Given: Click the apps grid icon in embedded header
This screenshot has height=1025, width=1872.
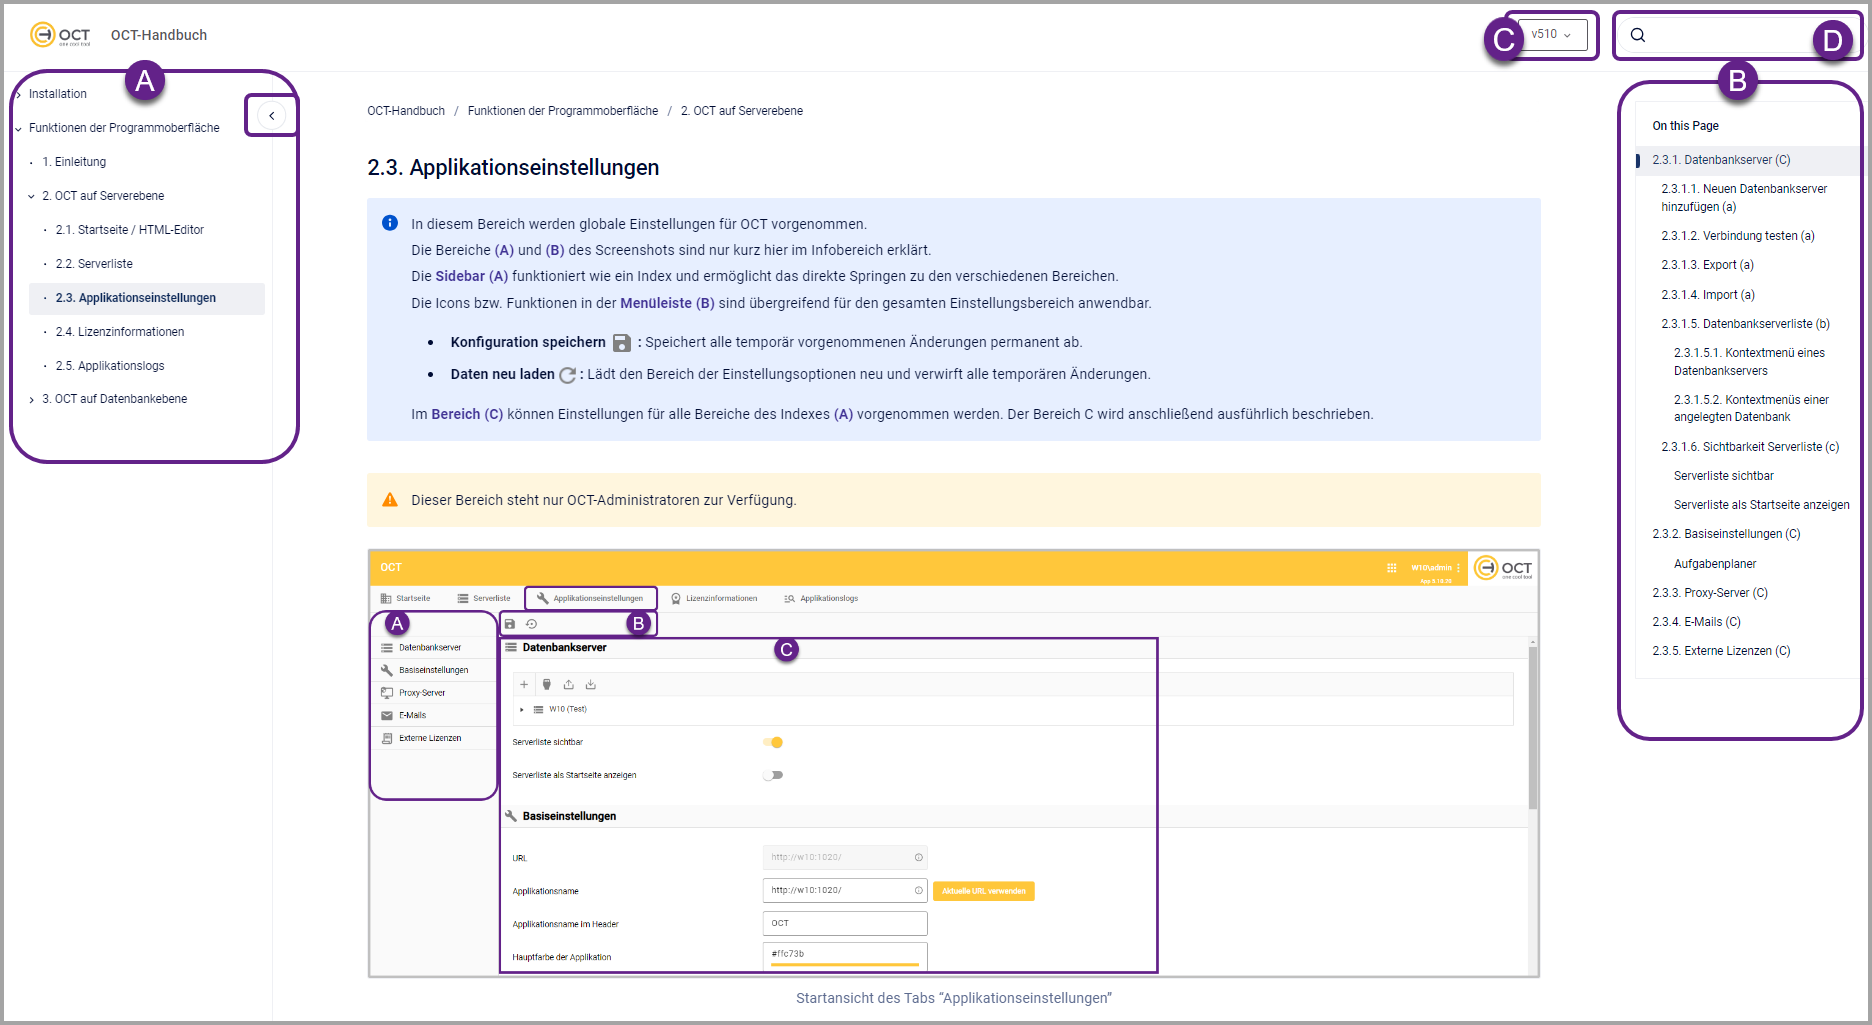Looking at the screenshot, I should coord(1392,568).
